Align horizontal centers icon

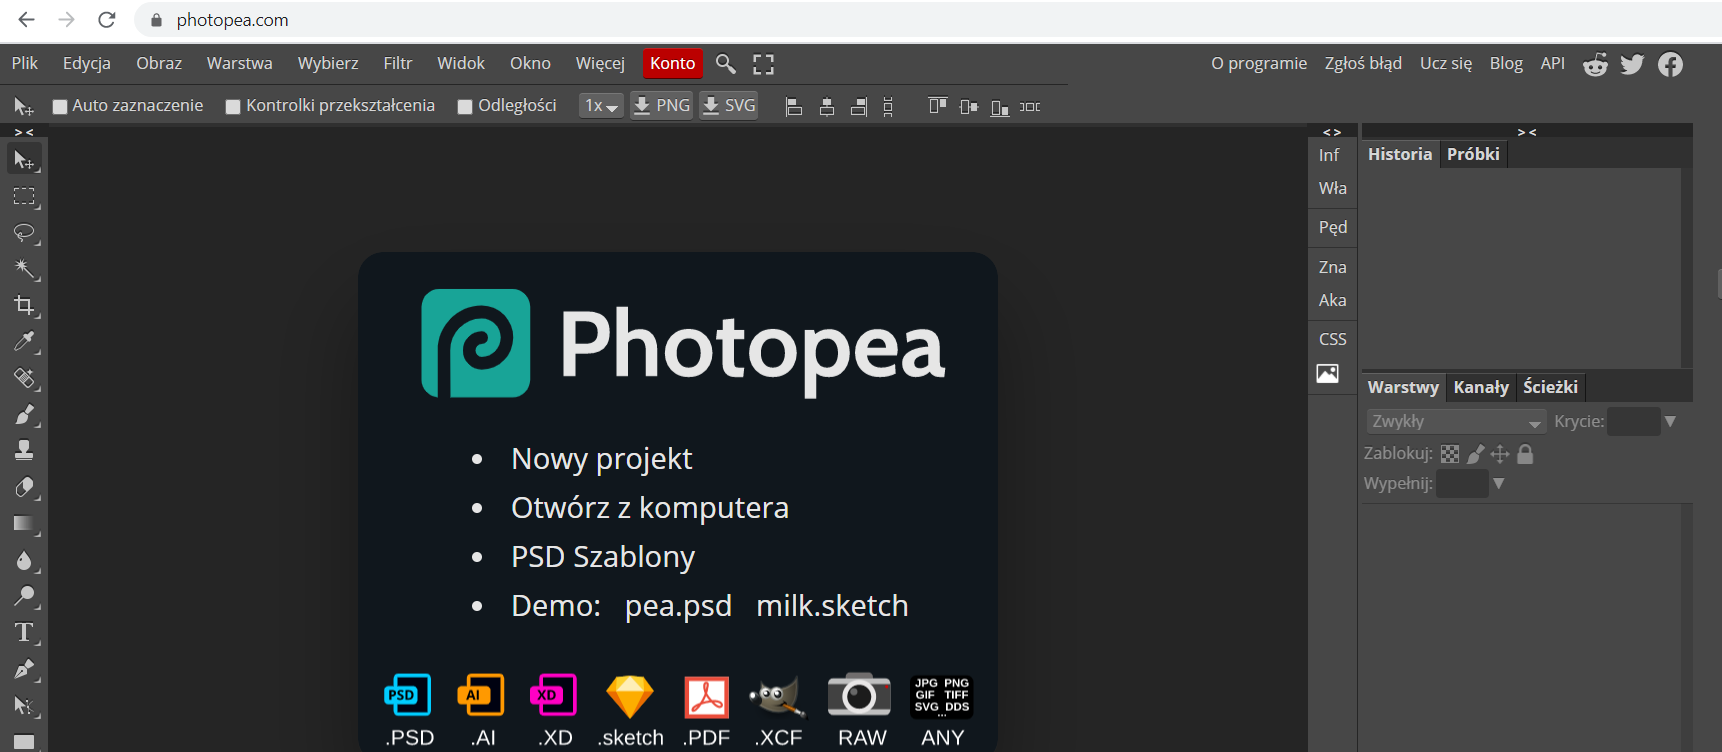coord(826,107)
